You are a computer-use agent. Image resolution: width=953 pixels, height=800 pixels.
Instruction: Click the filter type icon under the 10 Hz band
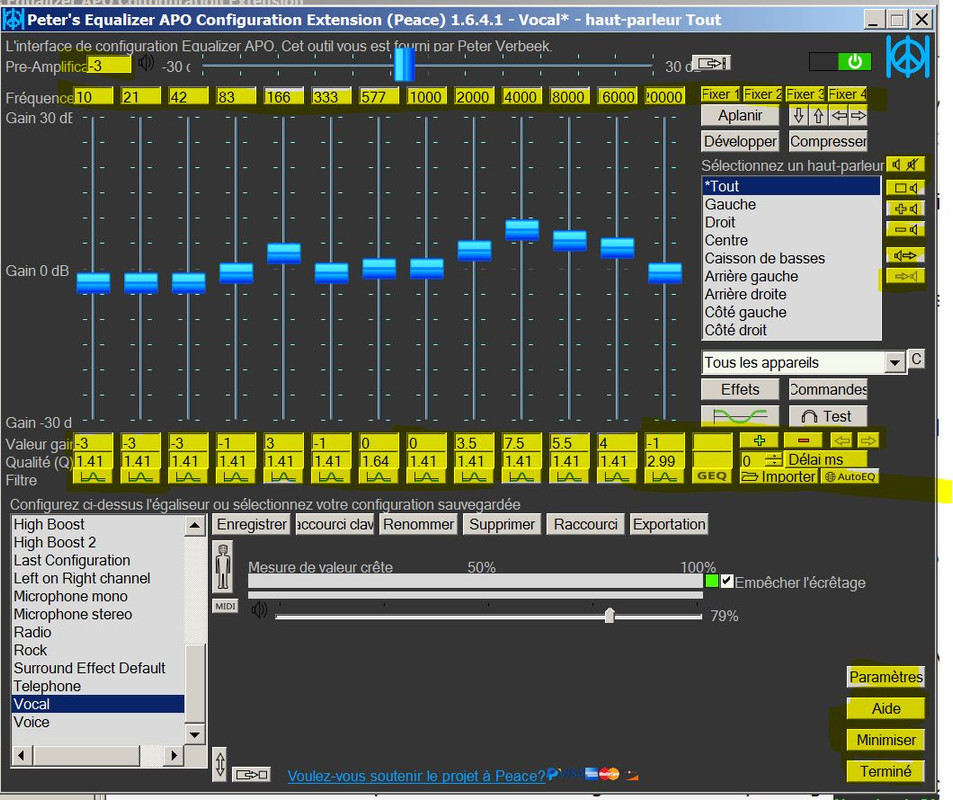point(92,478)
